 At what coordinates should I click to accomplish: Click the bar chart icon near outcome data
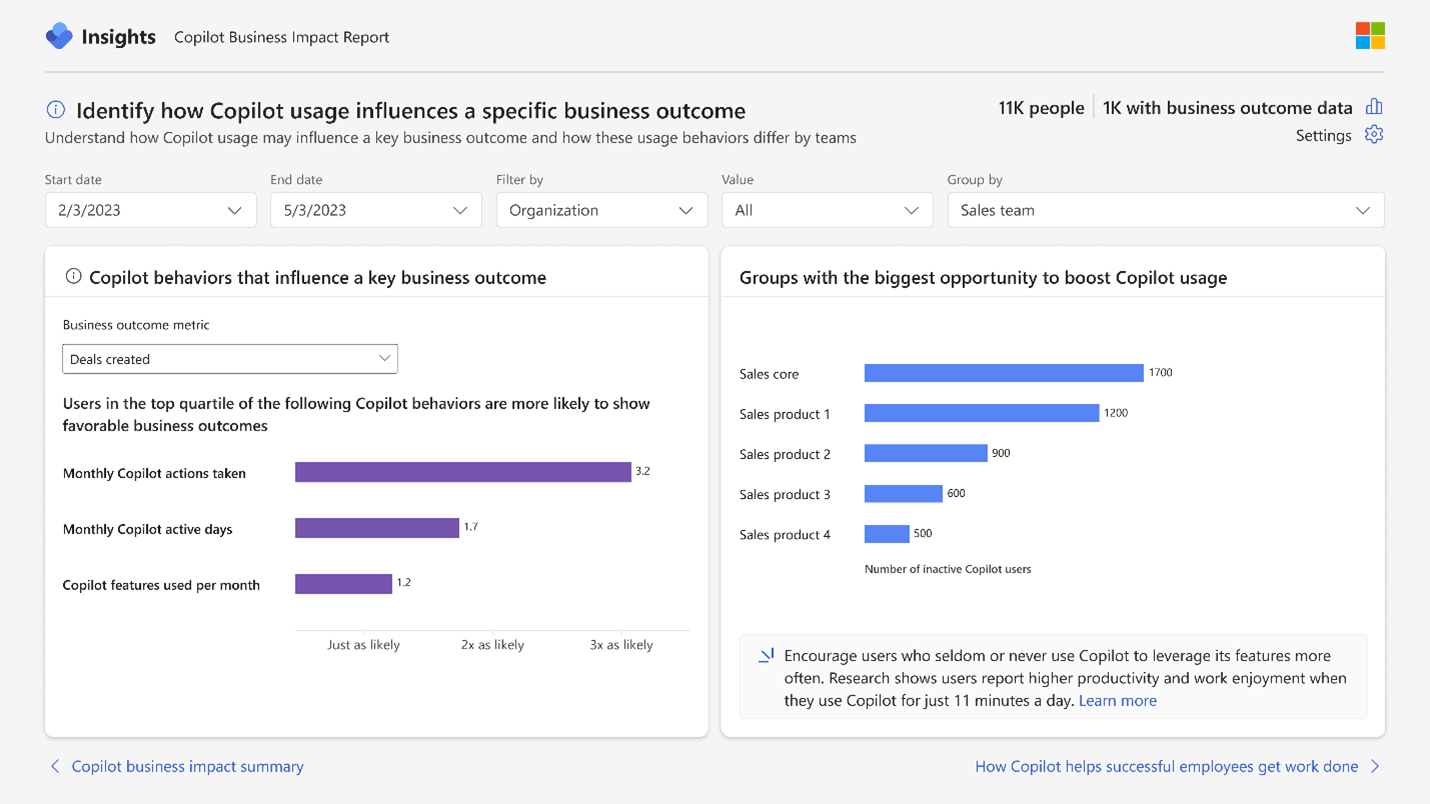tap(1374, 107)
